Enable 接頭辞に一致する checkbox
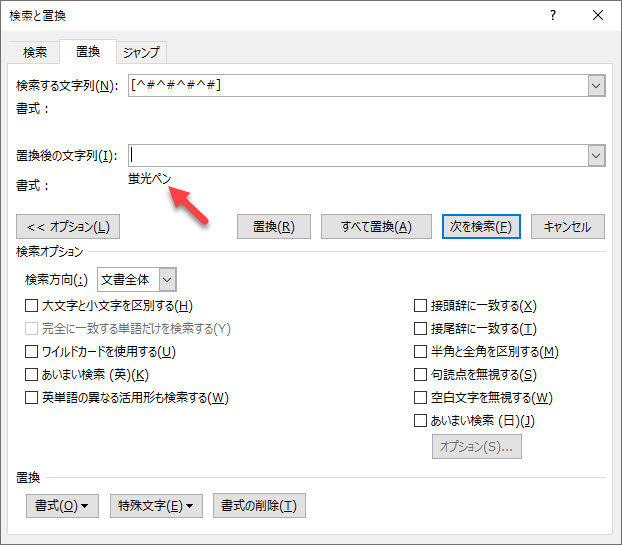 click(x=421, y=306)
